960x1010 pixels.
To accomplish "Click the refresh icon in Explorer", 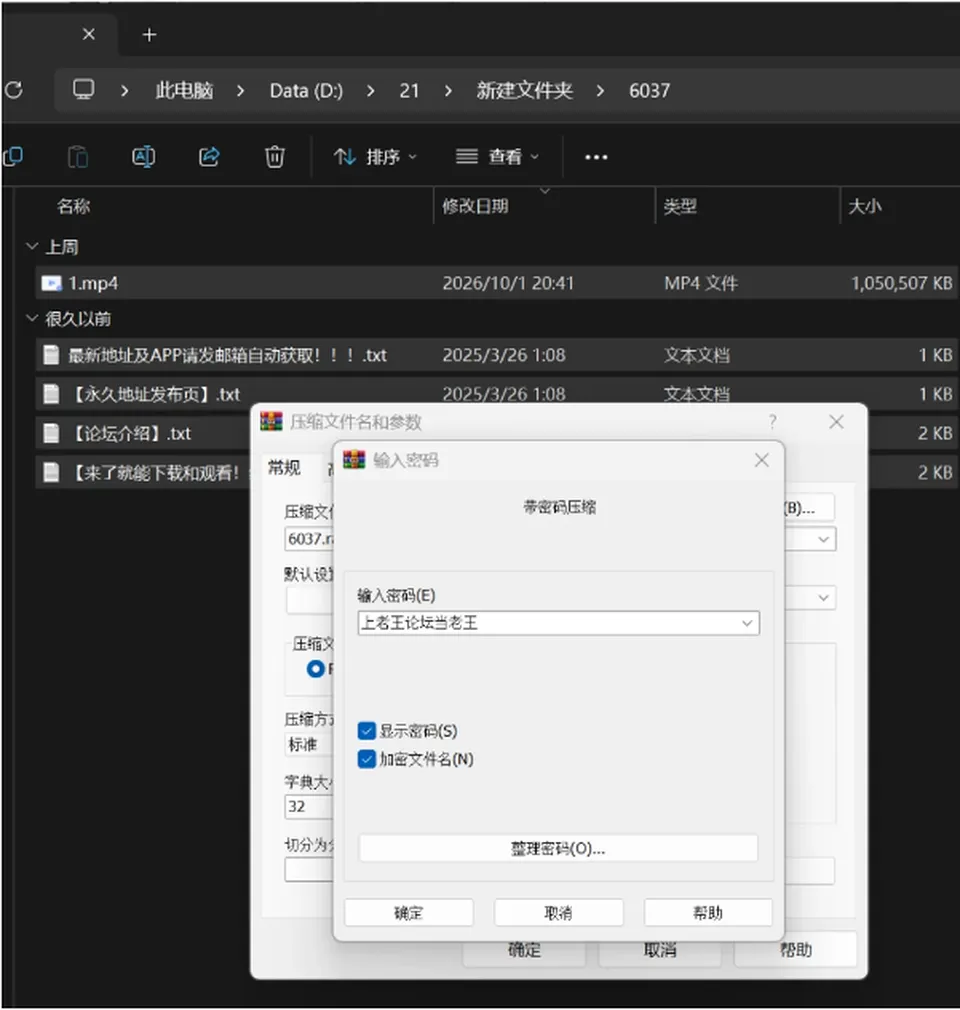I will point(14,90).
